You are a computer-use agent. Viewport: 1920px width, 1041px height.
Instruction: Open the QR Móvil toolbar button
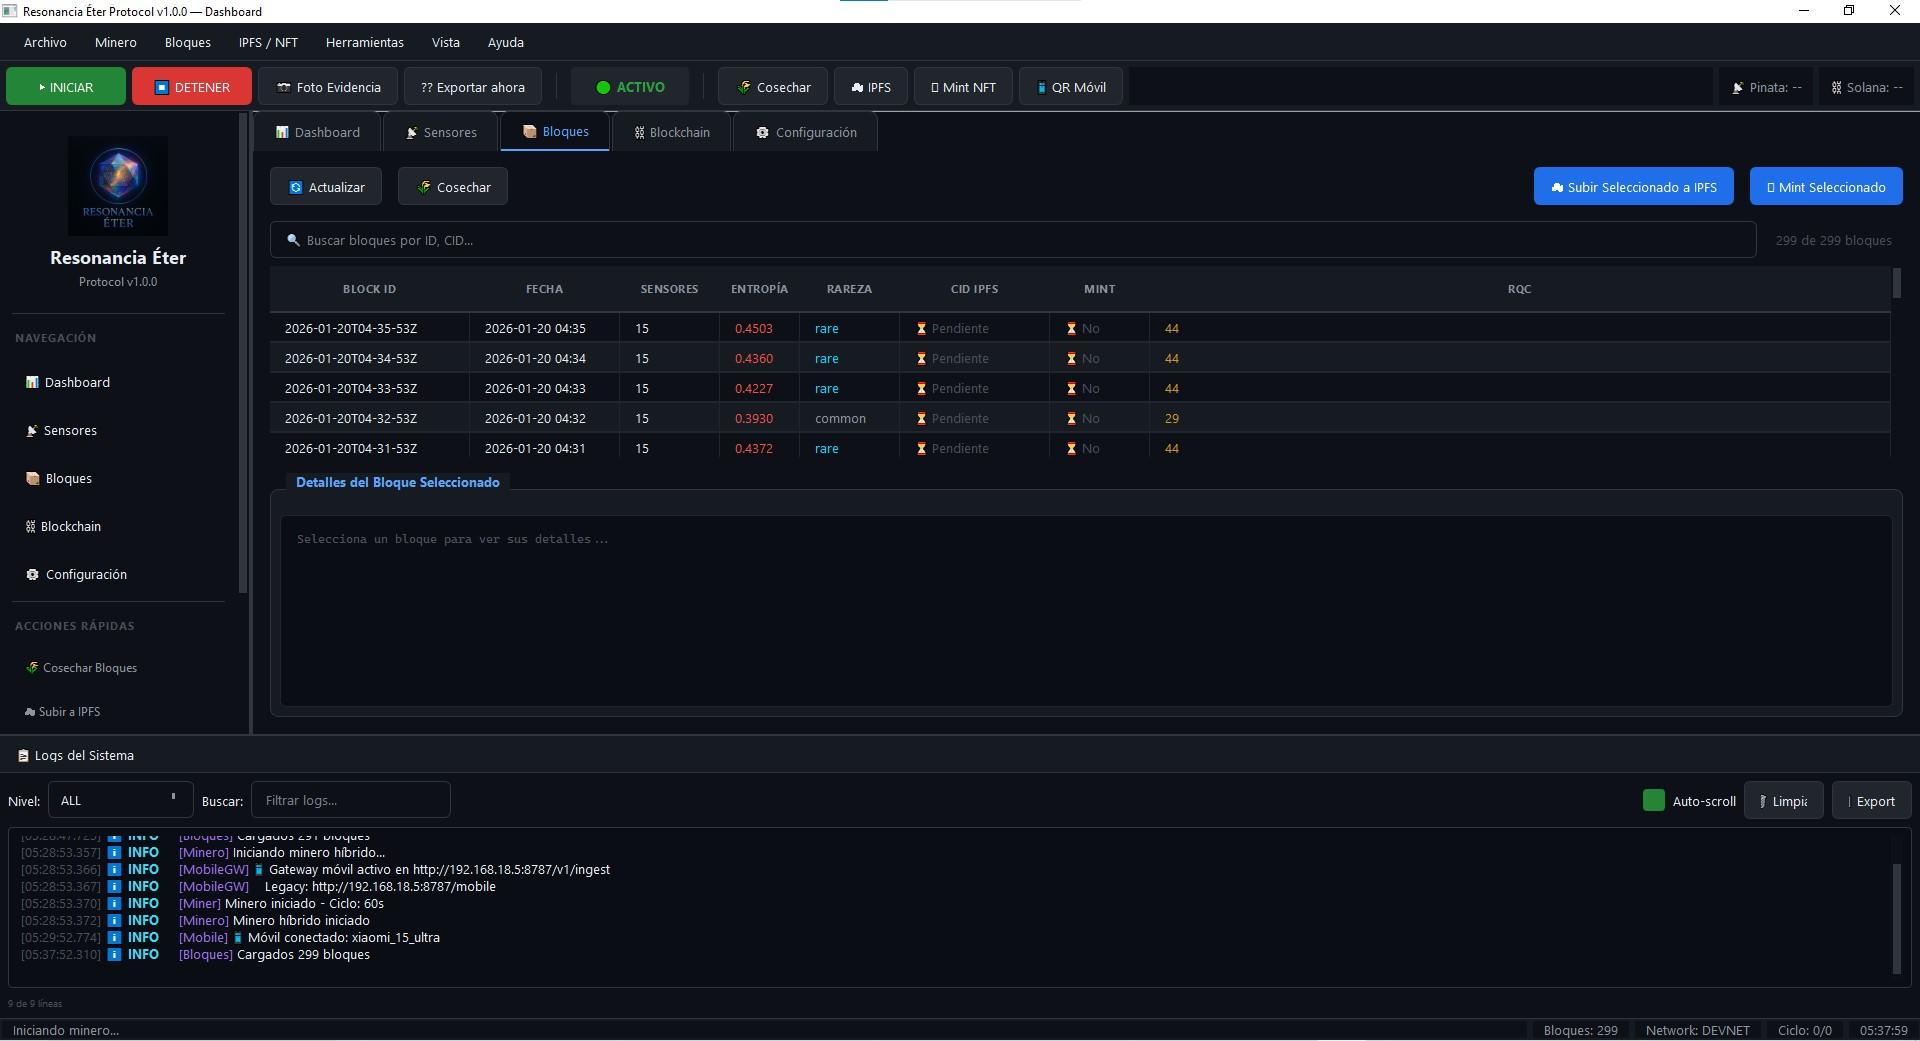(x=1071, y=87)
